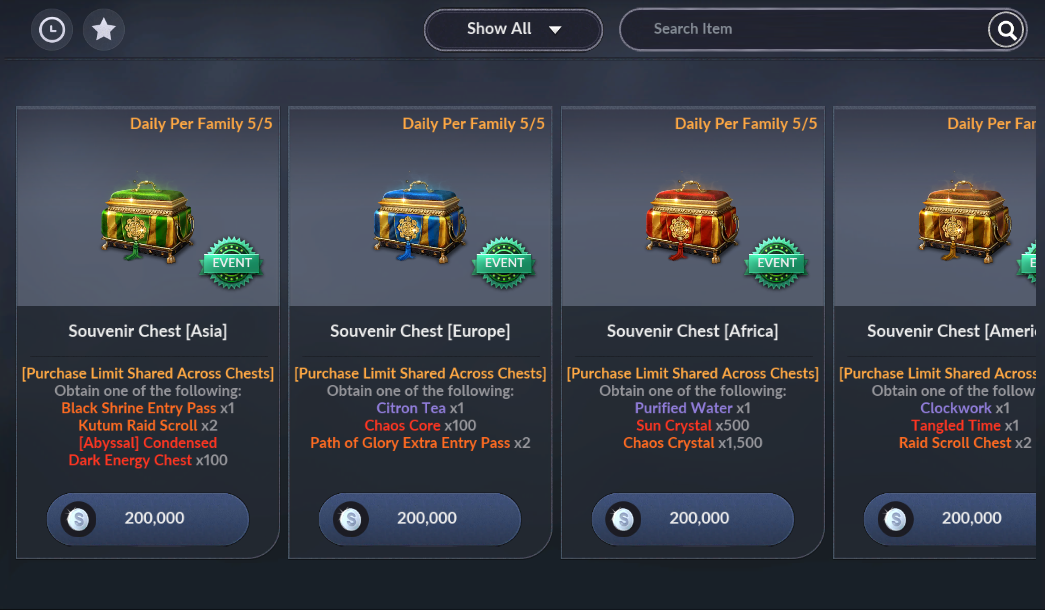The height and width of the screenshot is (610, 1045).
Task: Select the Souvenir Chest [Africa] title
Action: 692,331
